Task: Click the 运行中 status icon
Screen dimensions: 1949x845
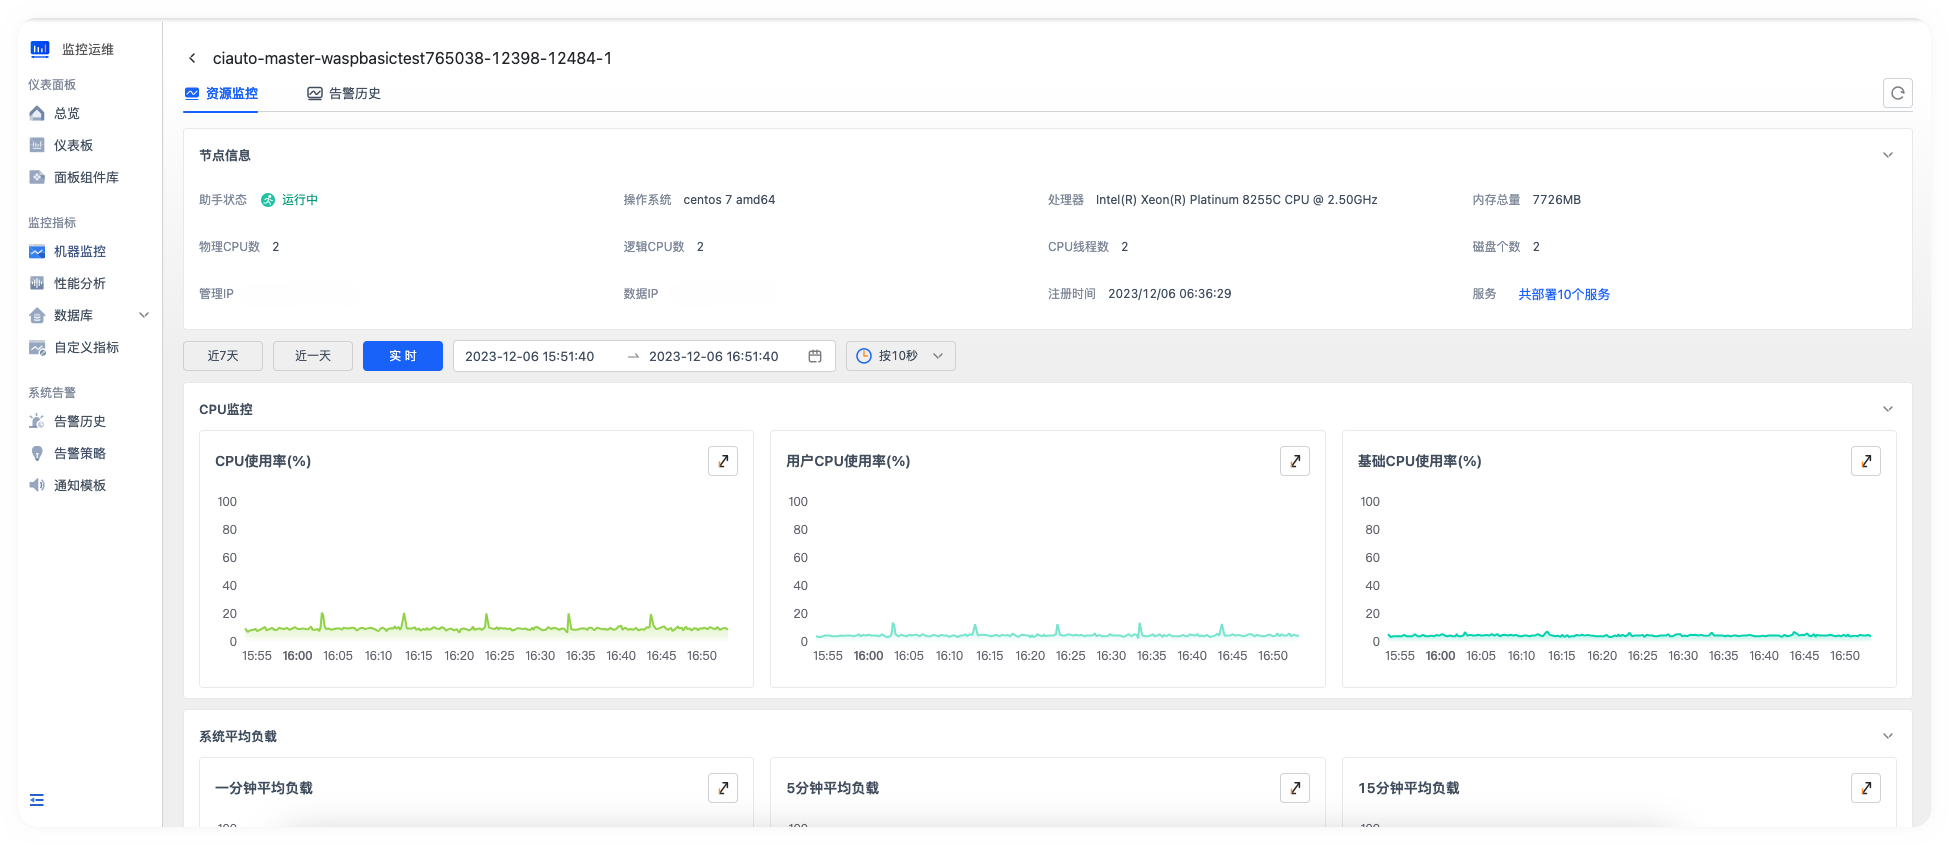Action: (268, 200)
